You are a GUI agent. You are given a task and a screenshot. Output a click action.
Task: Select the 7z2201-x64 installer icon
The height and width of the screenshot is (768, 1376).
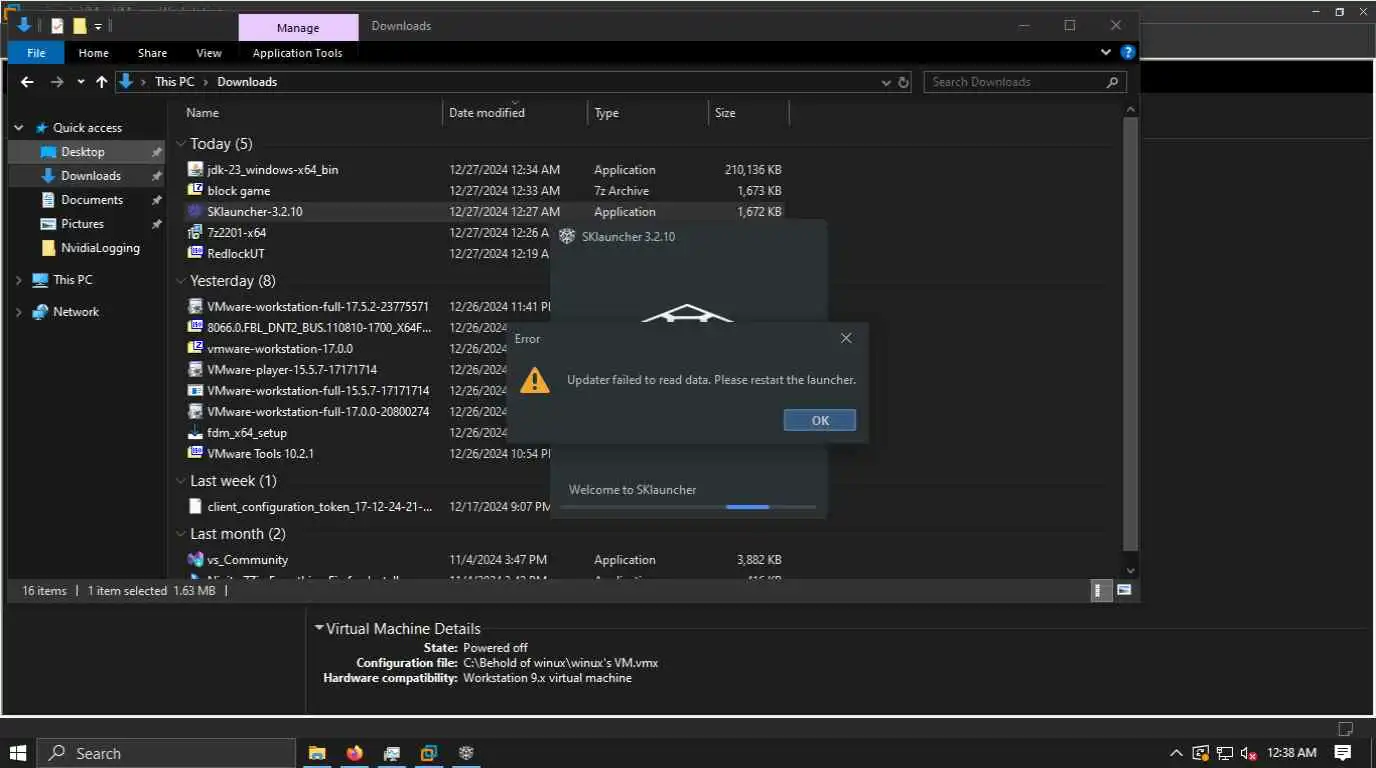(196, 233)
